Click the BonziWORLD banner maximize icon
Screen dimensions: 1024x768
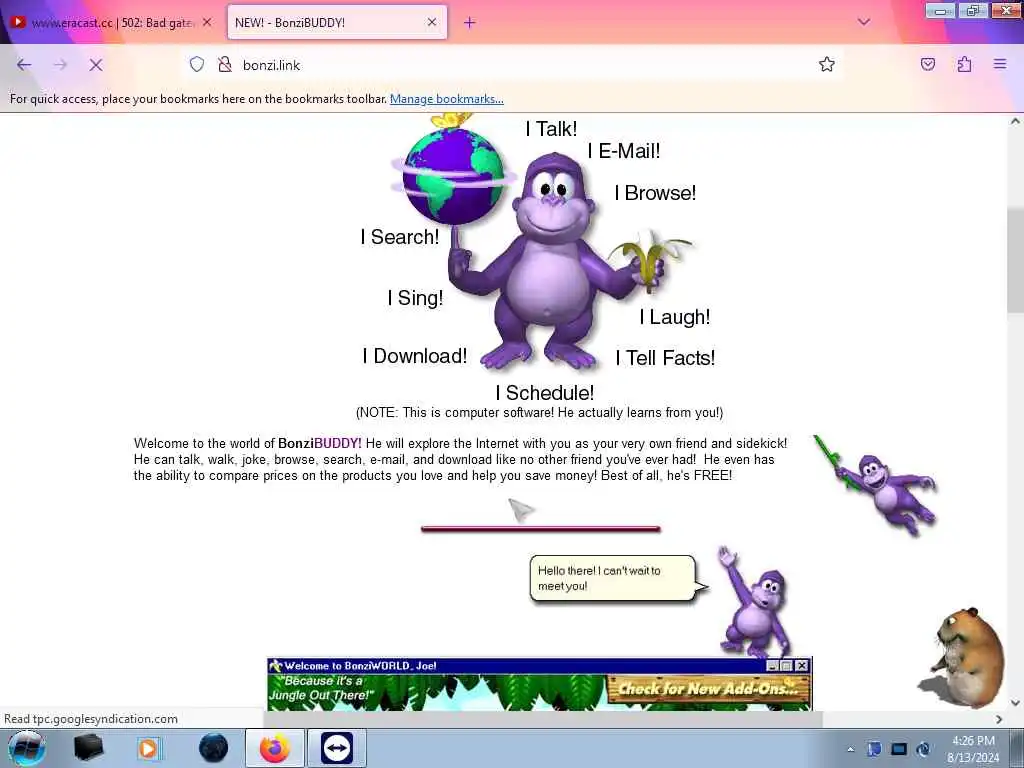(x=786, y=665)
